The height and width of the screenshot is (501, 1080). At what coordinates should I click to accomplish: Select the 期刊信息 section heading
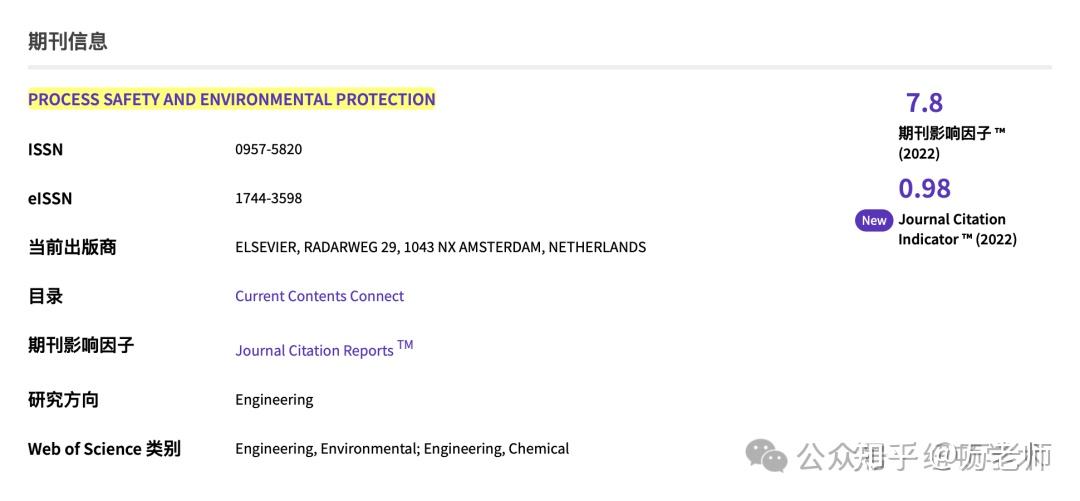click(67, 41)
